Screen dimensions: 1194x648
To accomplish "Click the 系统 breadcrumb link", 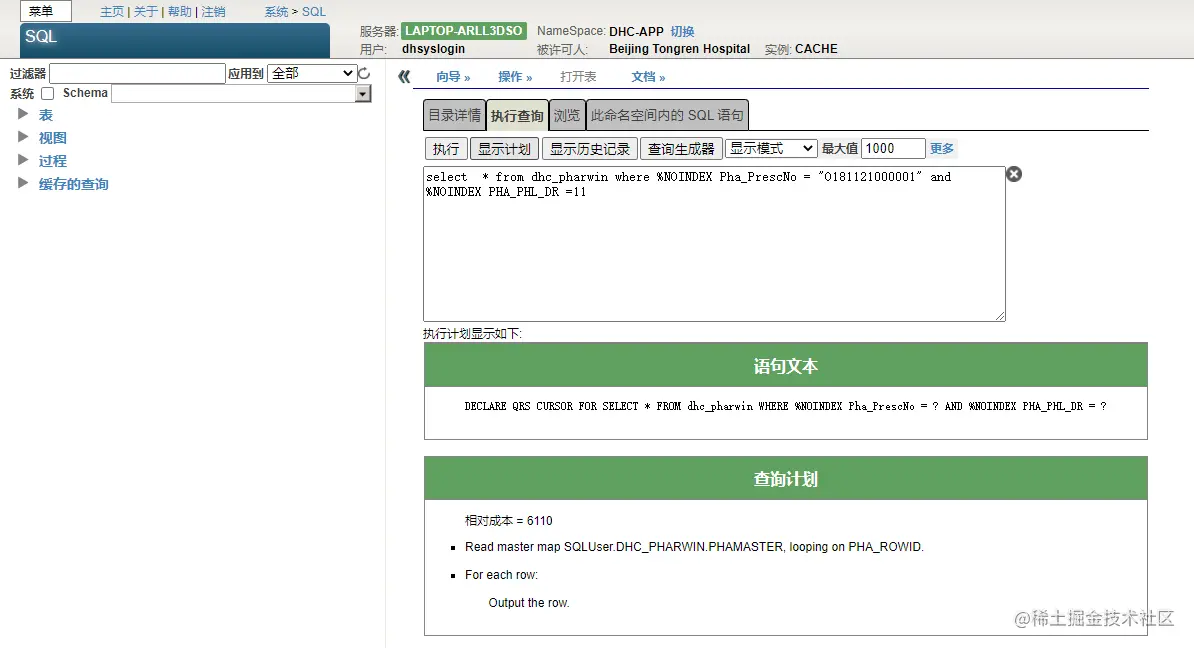I will tap(276, 11).
